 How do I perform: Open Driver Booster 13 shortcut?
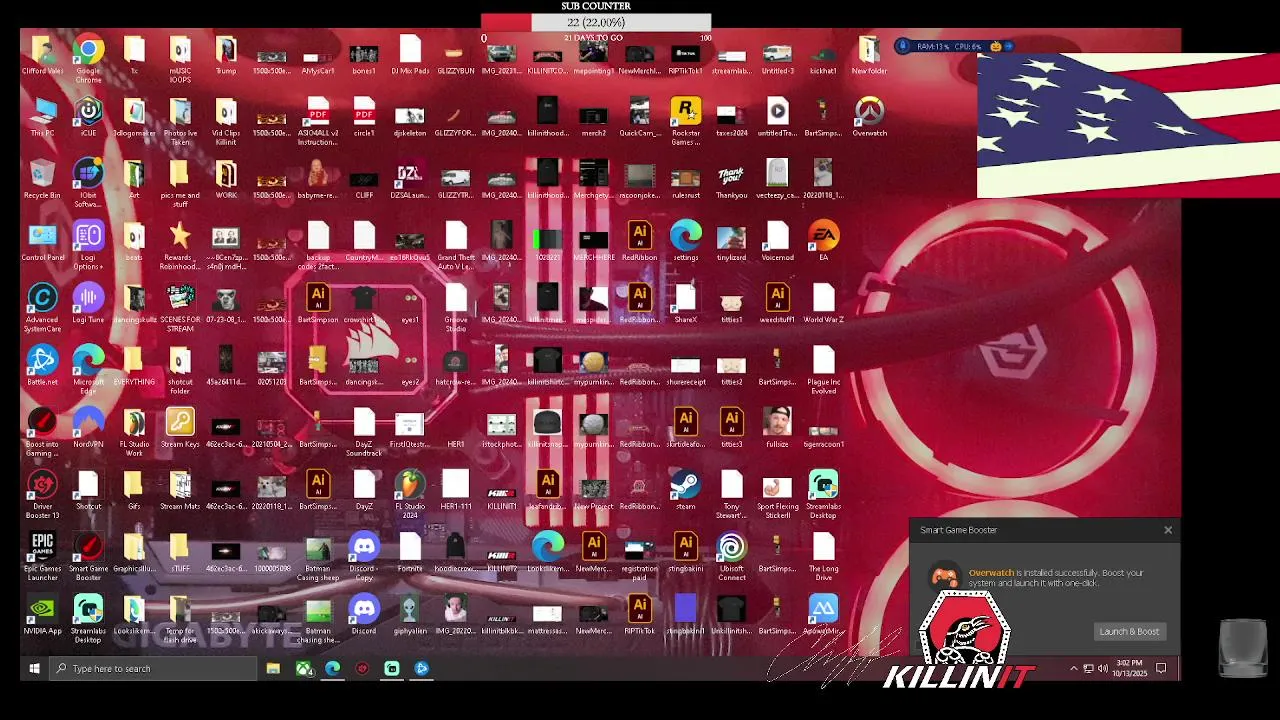(42, 494)
